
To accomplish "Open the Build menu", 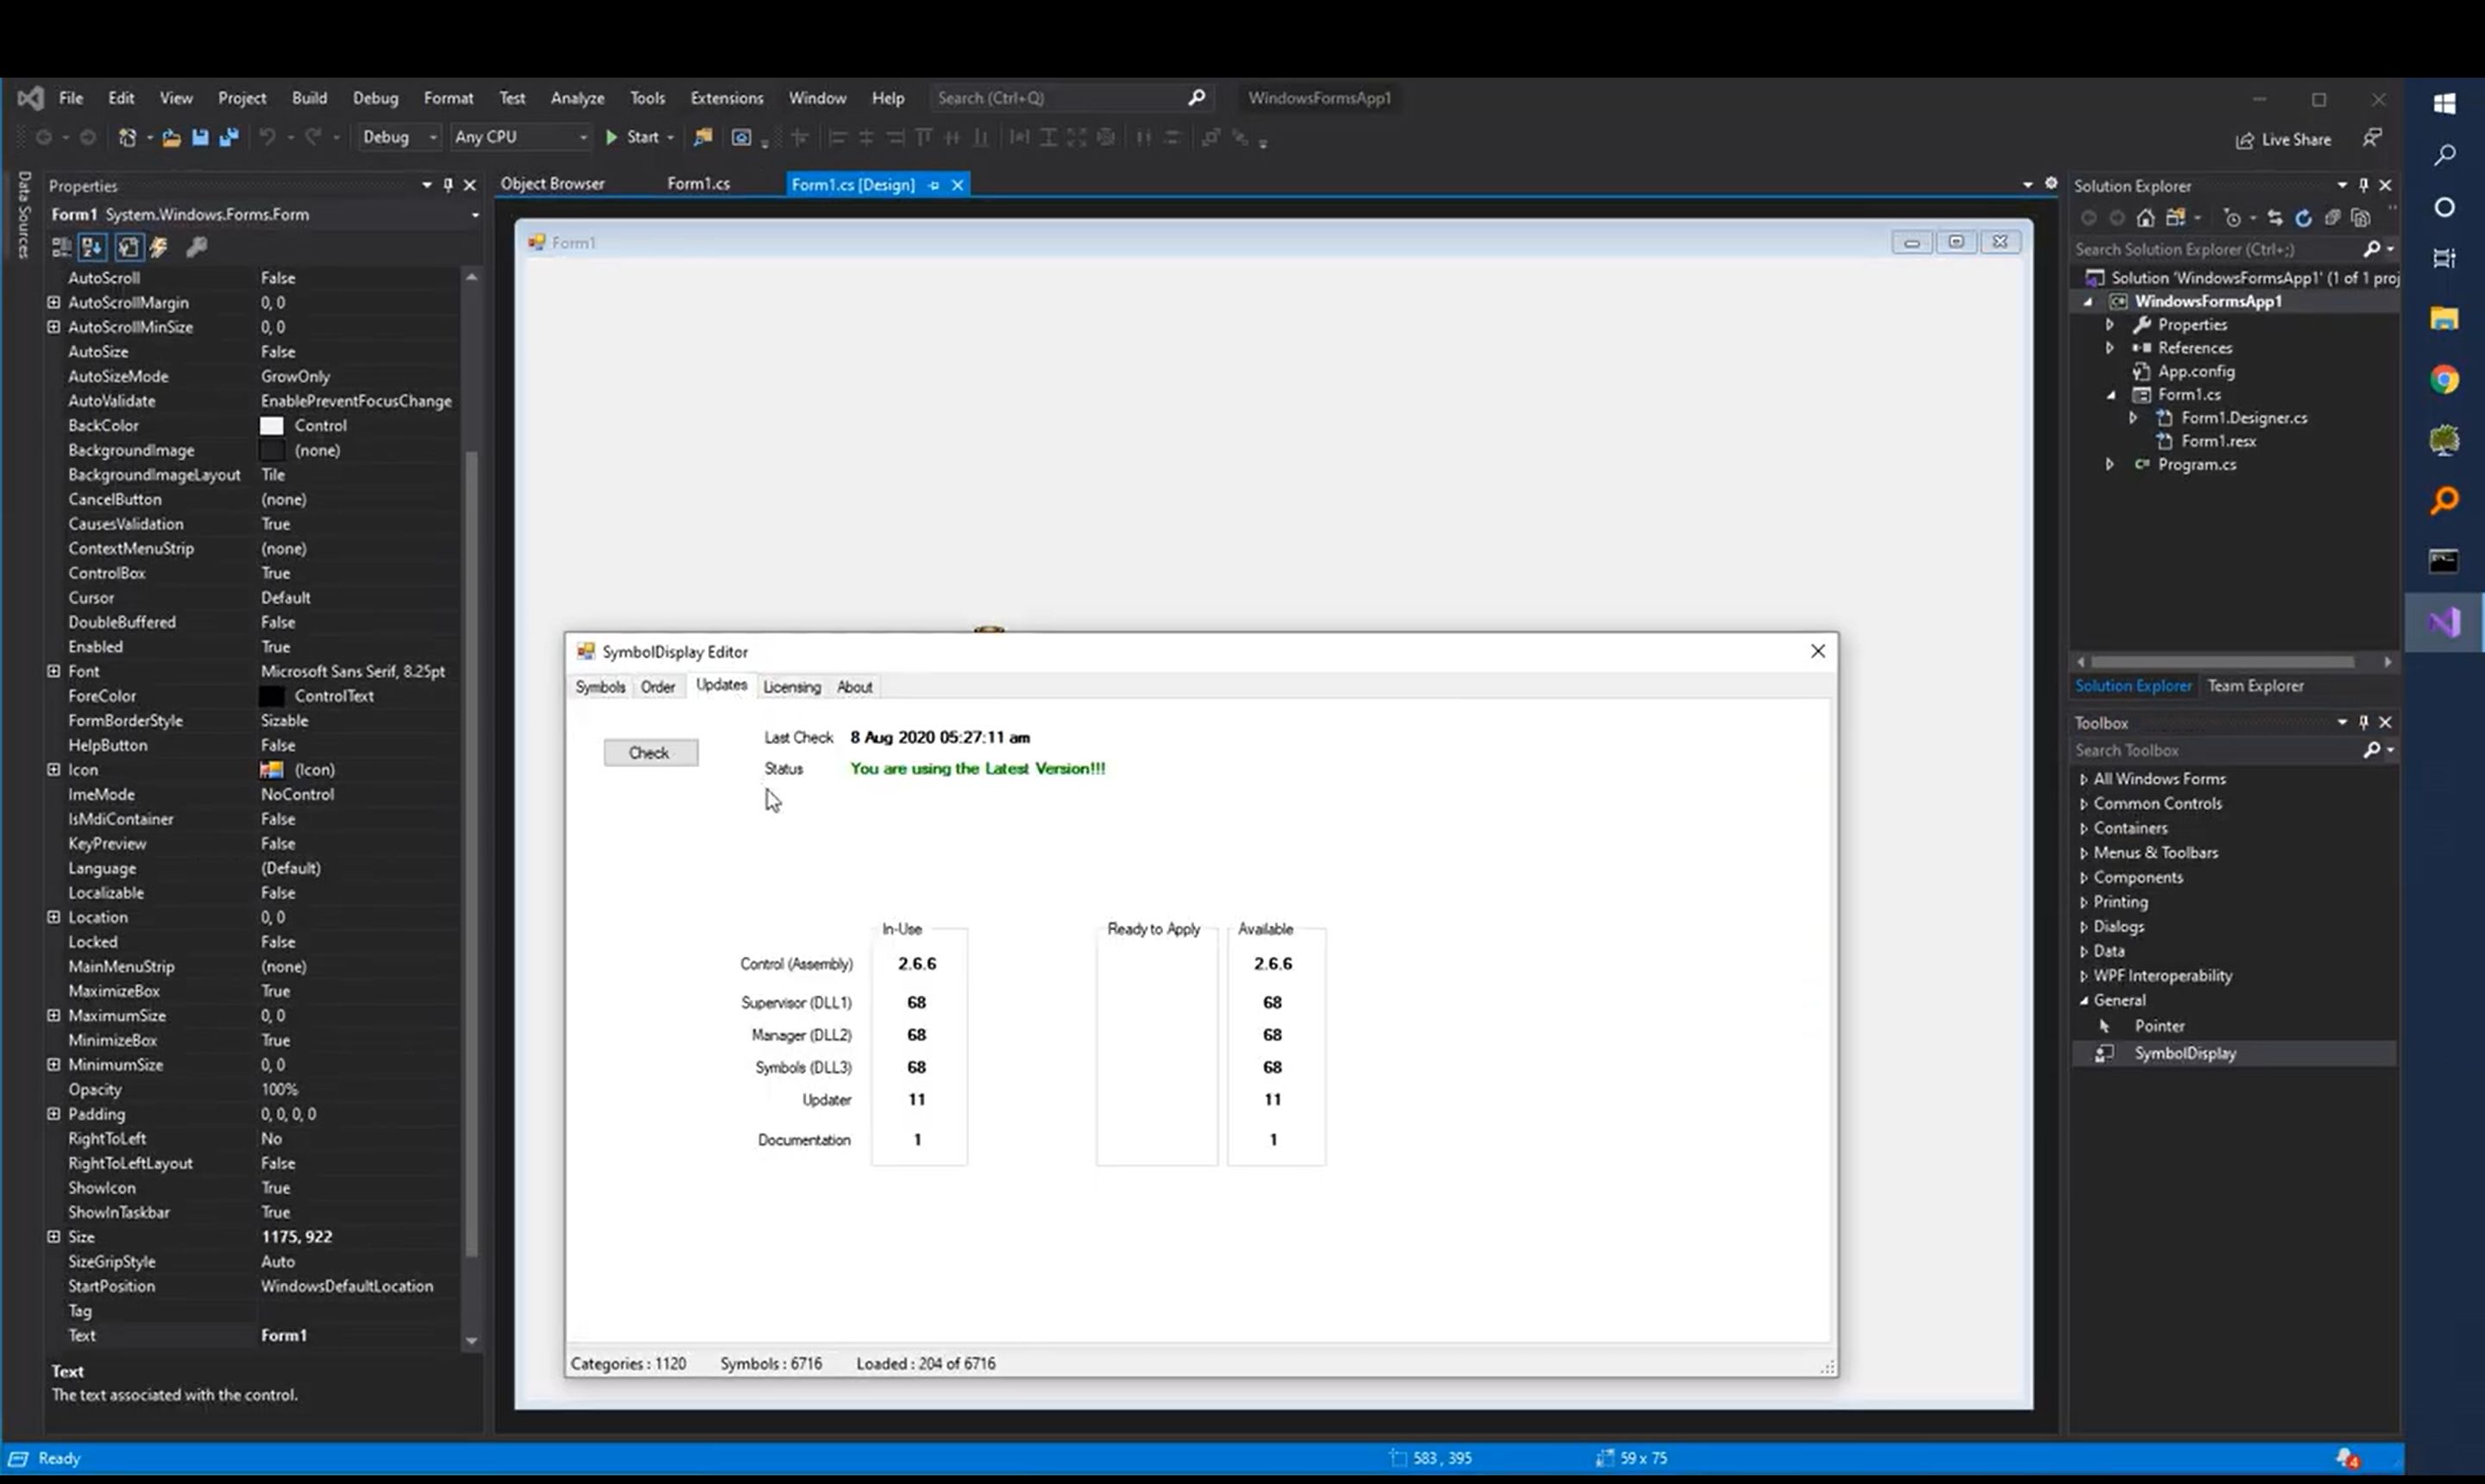I will tap(309, 98).
